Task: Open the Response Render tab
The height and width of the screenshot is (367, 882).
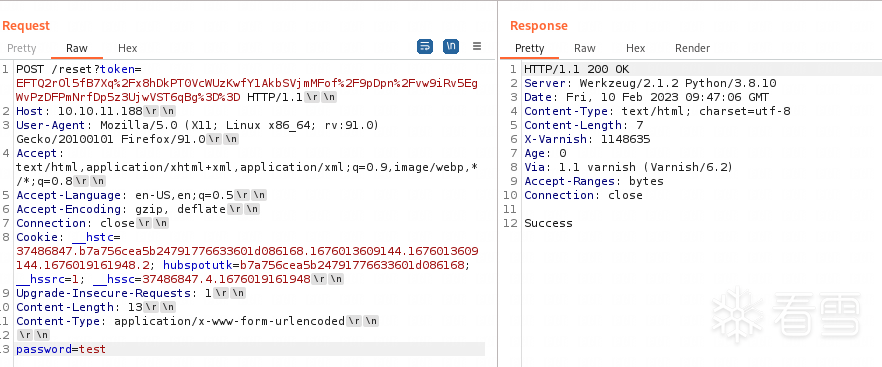Action: coord(692,48)
